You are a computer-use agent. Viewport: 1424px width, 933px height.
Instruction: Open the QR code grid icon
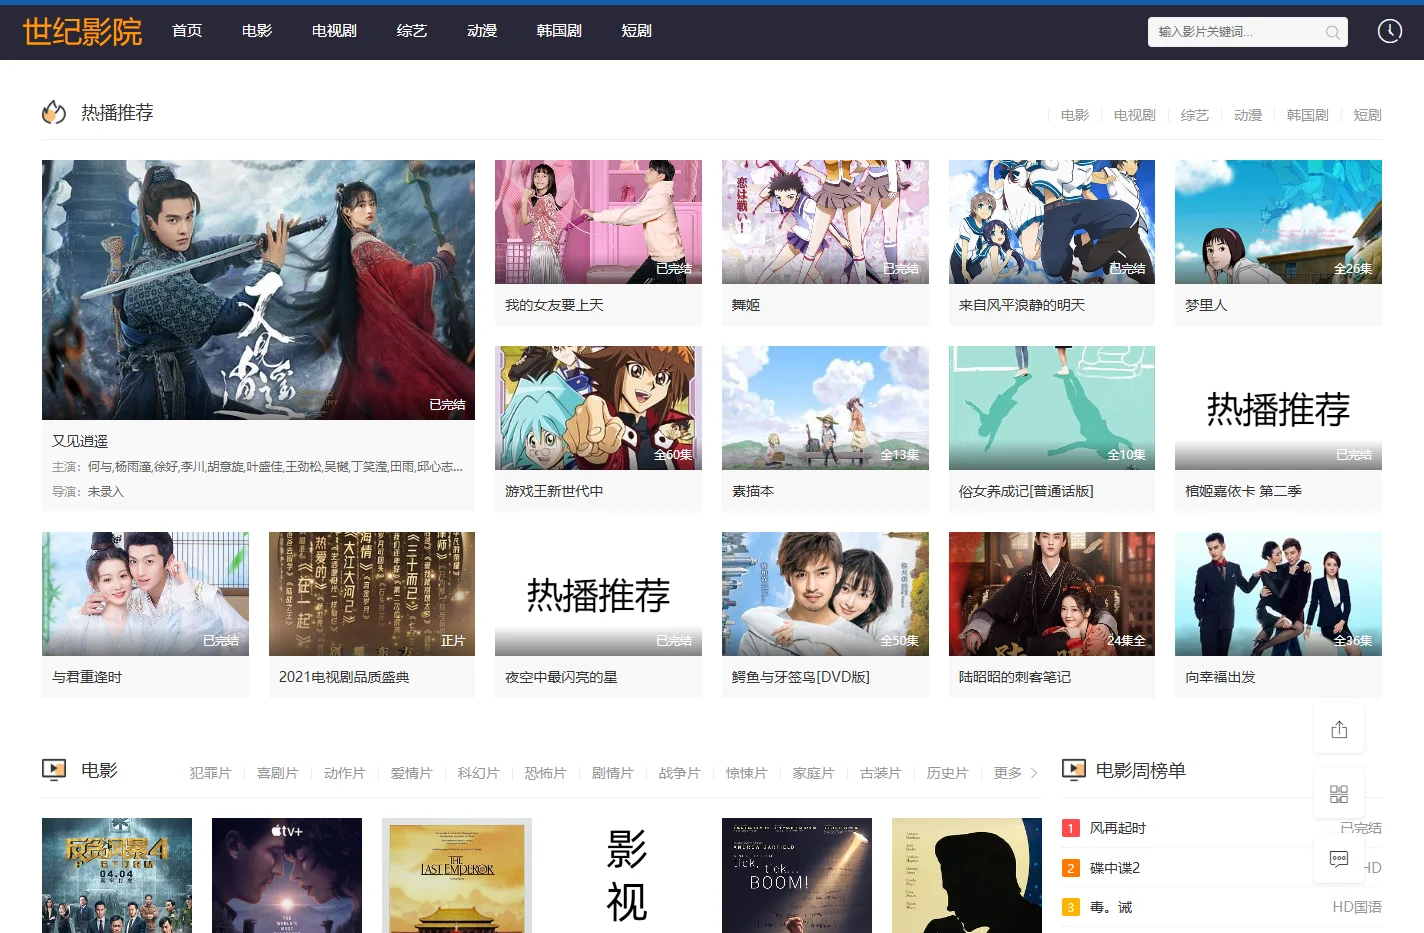1339,794
